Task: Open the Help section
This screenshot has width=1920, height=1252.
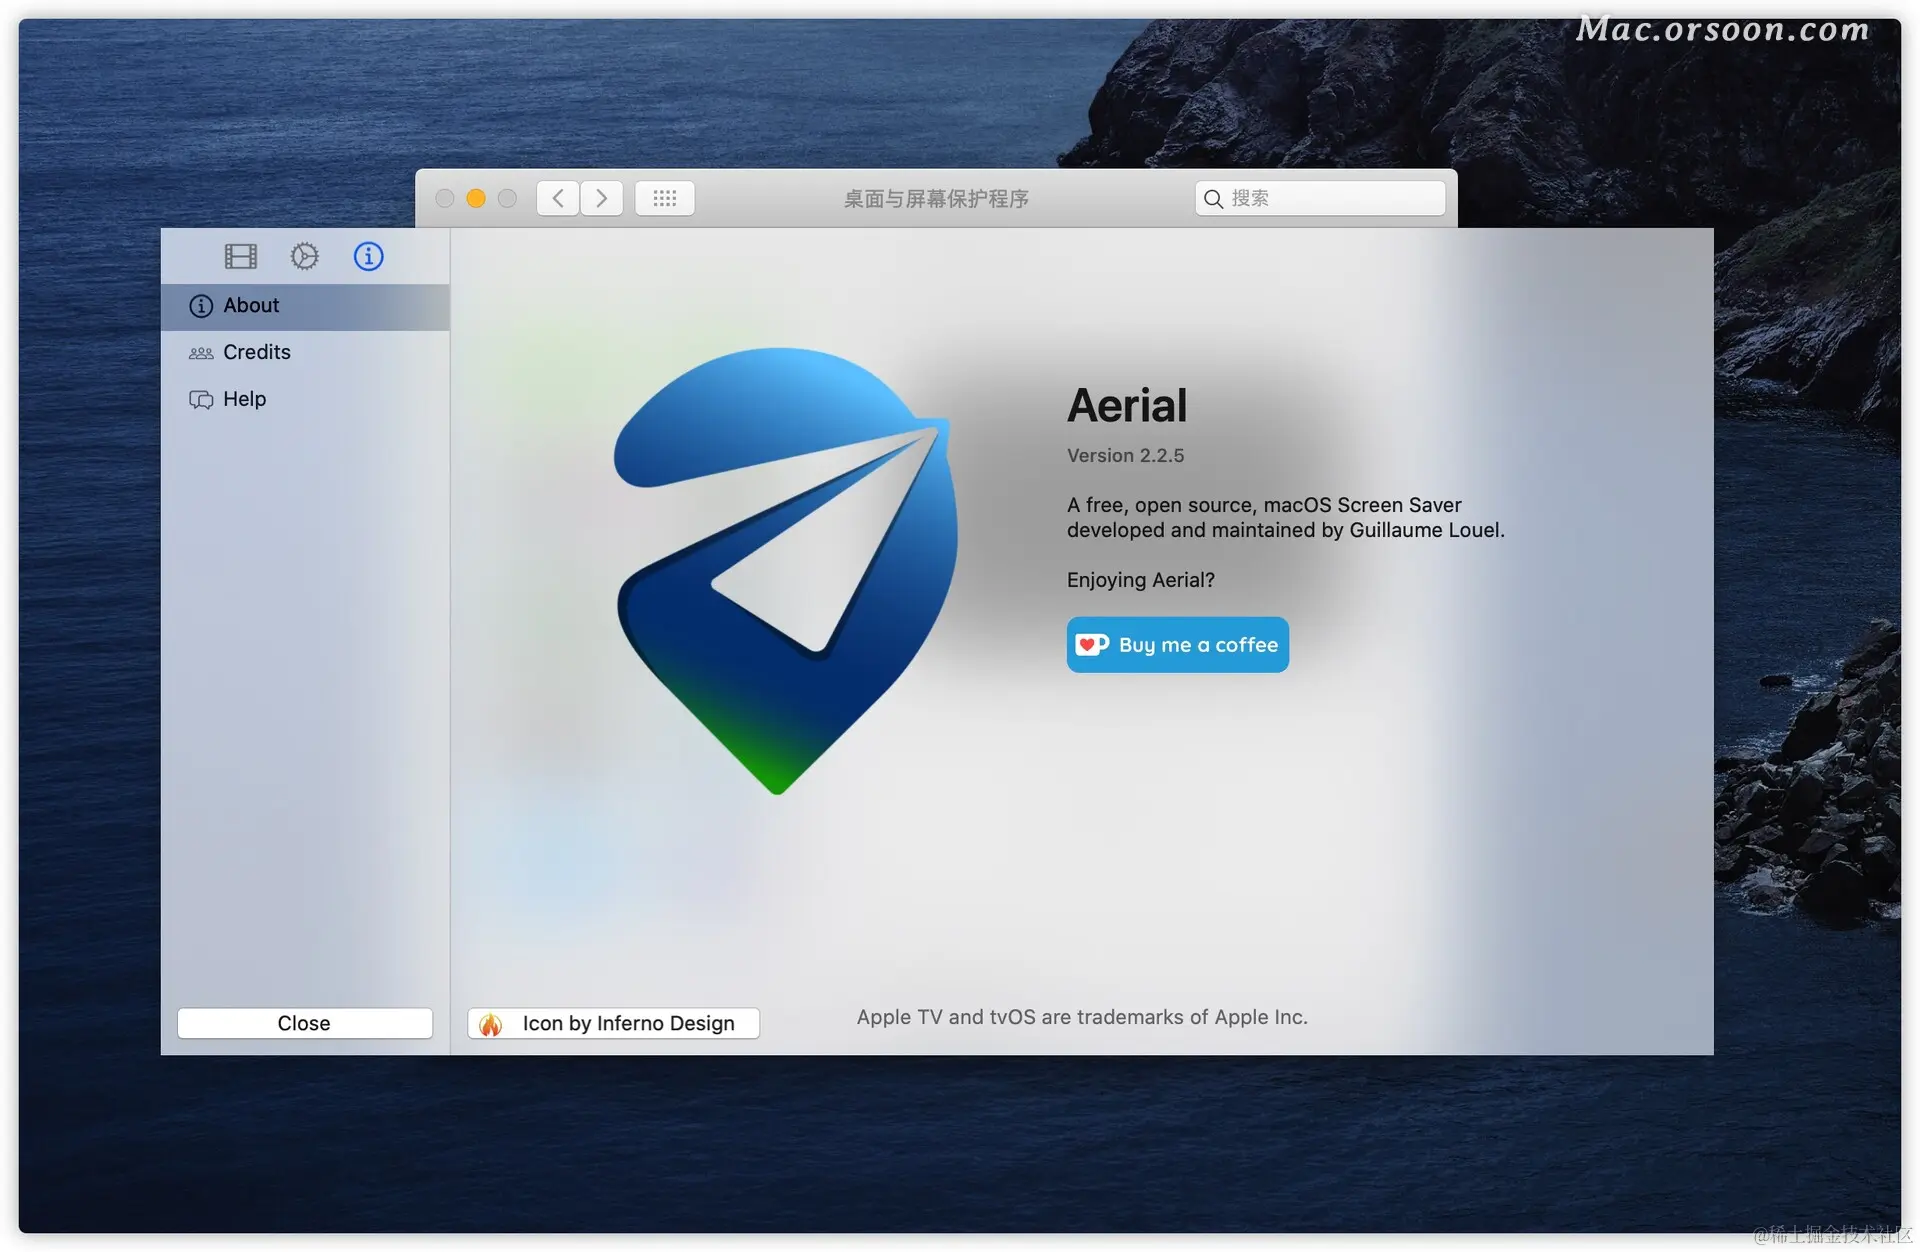Action: tap(244, 400)
